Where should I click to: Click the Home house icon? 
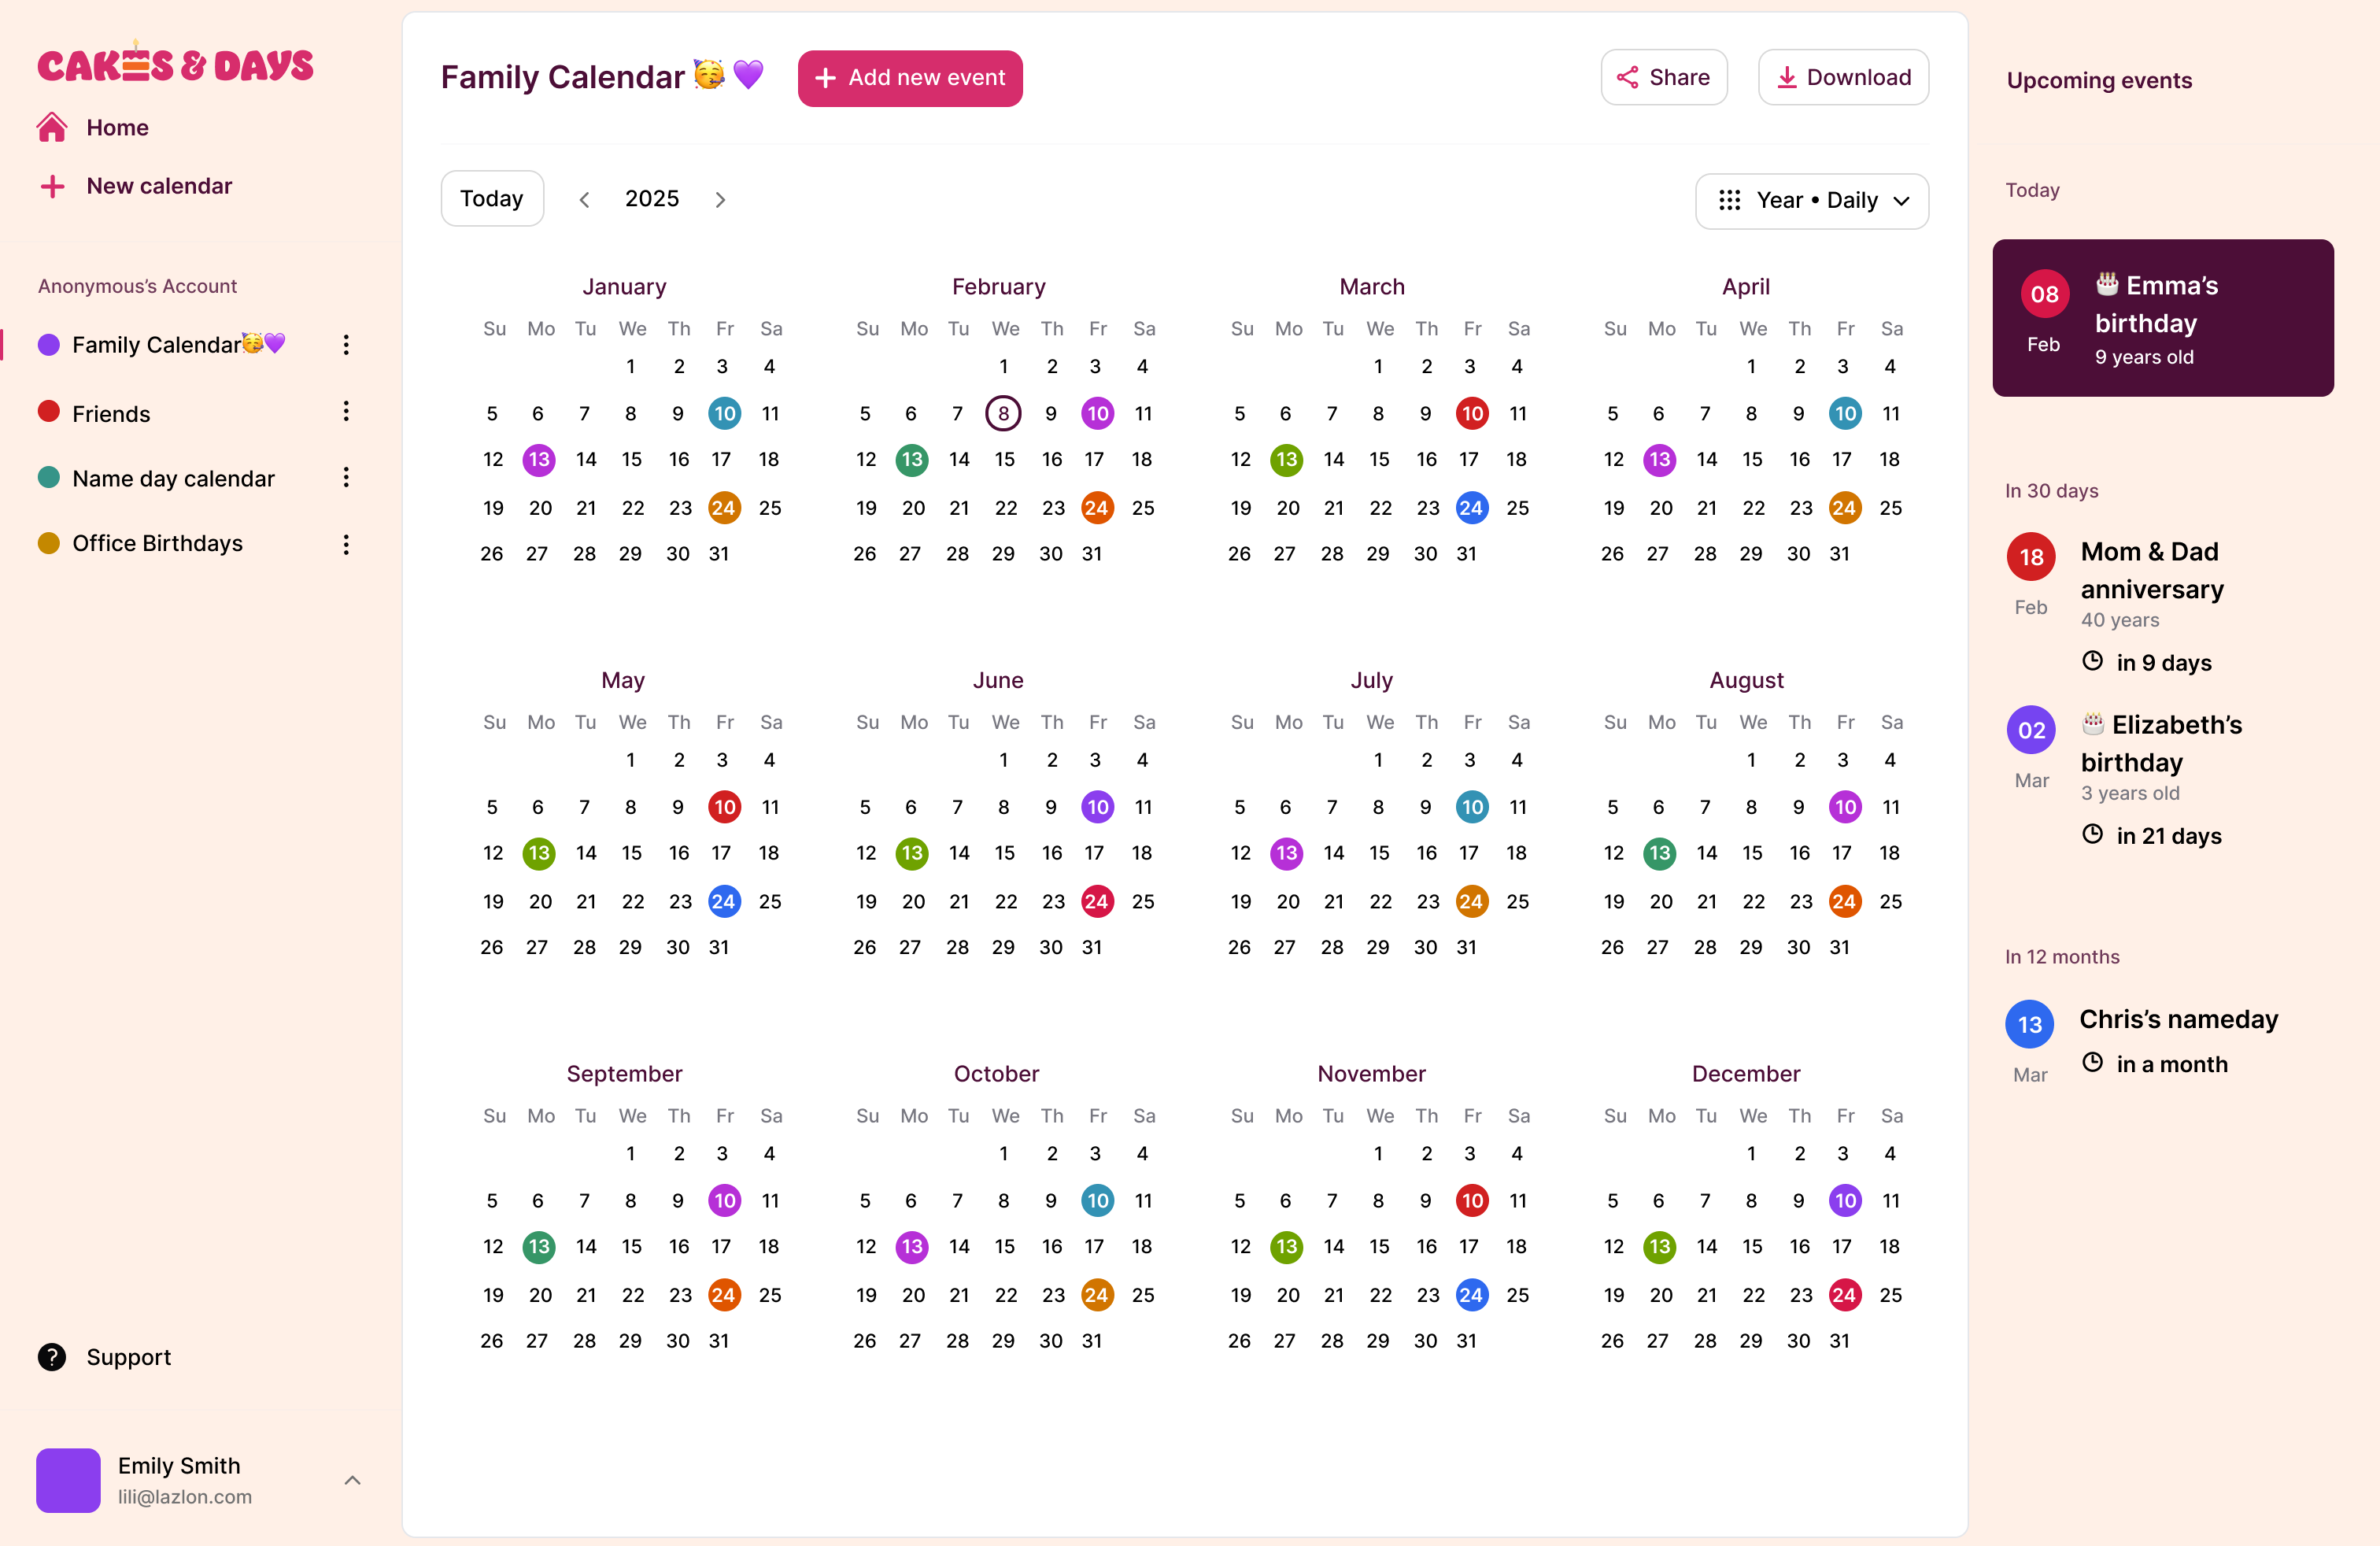click(52, 128)
